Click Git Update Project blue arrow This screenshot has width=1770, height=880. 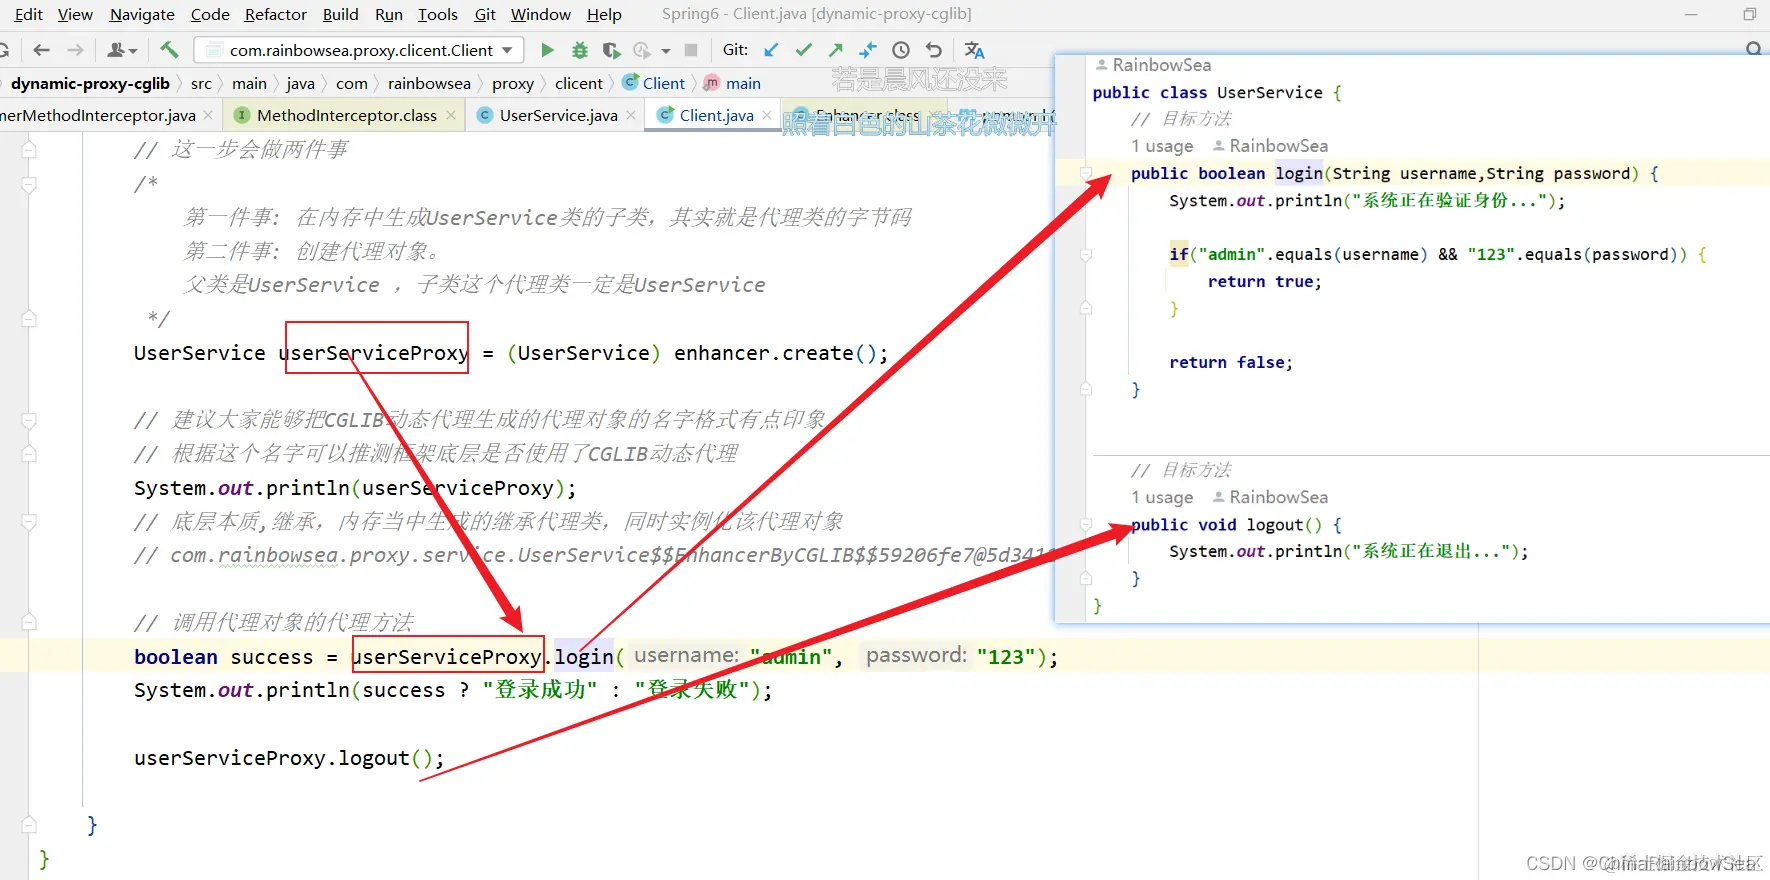pos(771,50)
